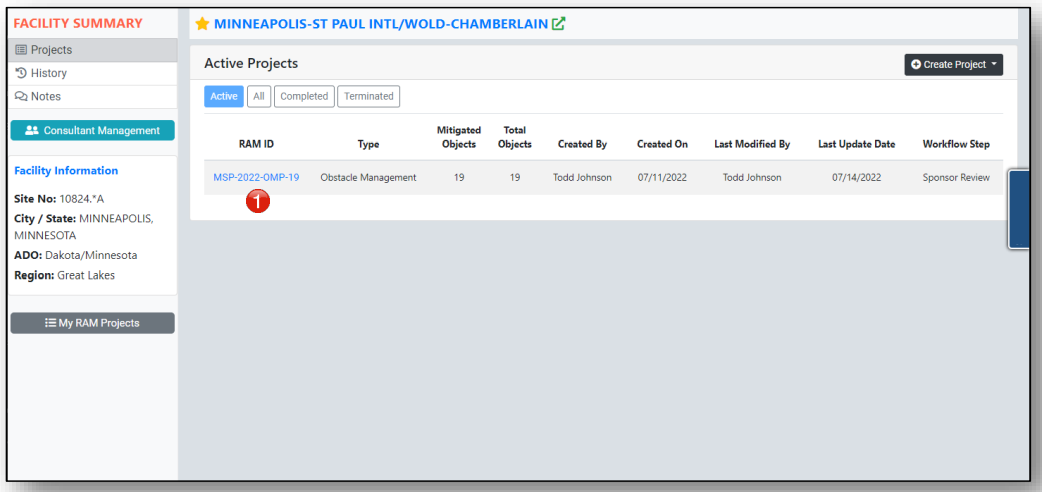Expand the Create Project dropdown

click(x=954, y=64)
